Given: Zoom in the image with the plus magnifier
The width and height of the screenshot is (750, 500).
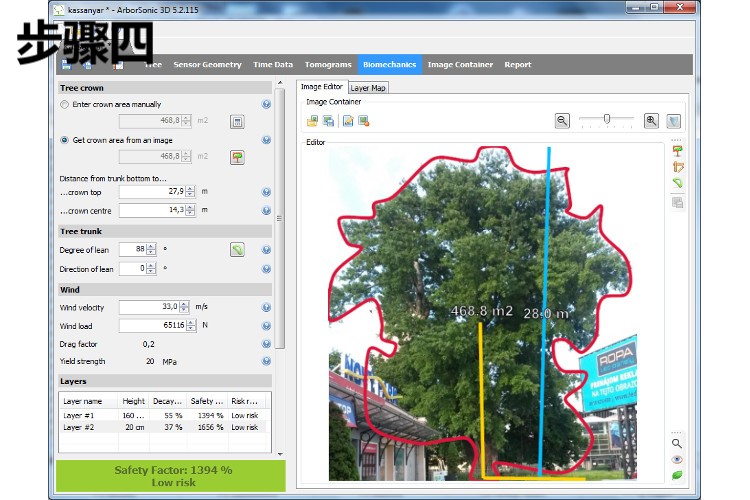Looking at the screenshot, I should 651,120.
